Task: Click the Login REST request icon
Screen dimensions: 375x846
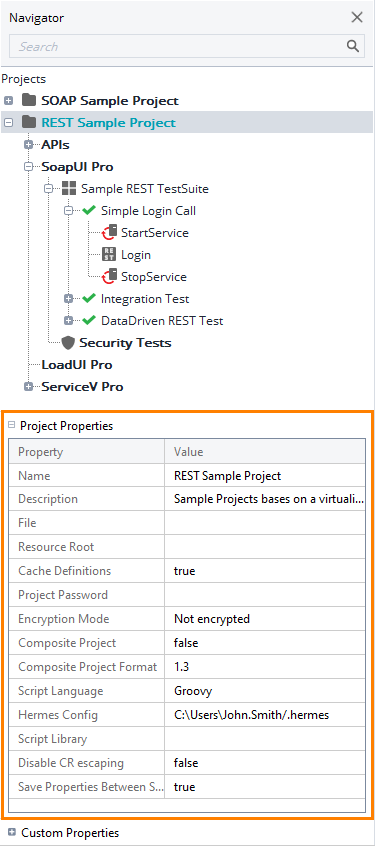Action: (x=109, y=255)
